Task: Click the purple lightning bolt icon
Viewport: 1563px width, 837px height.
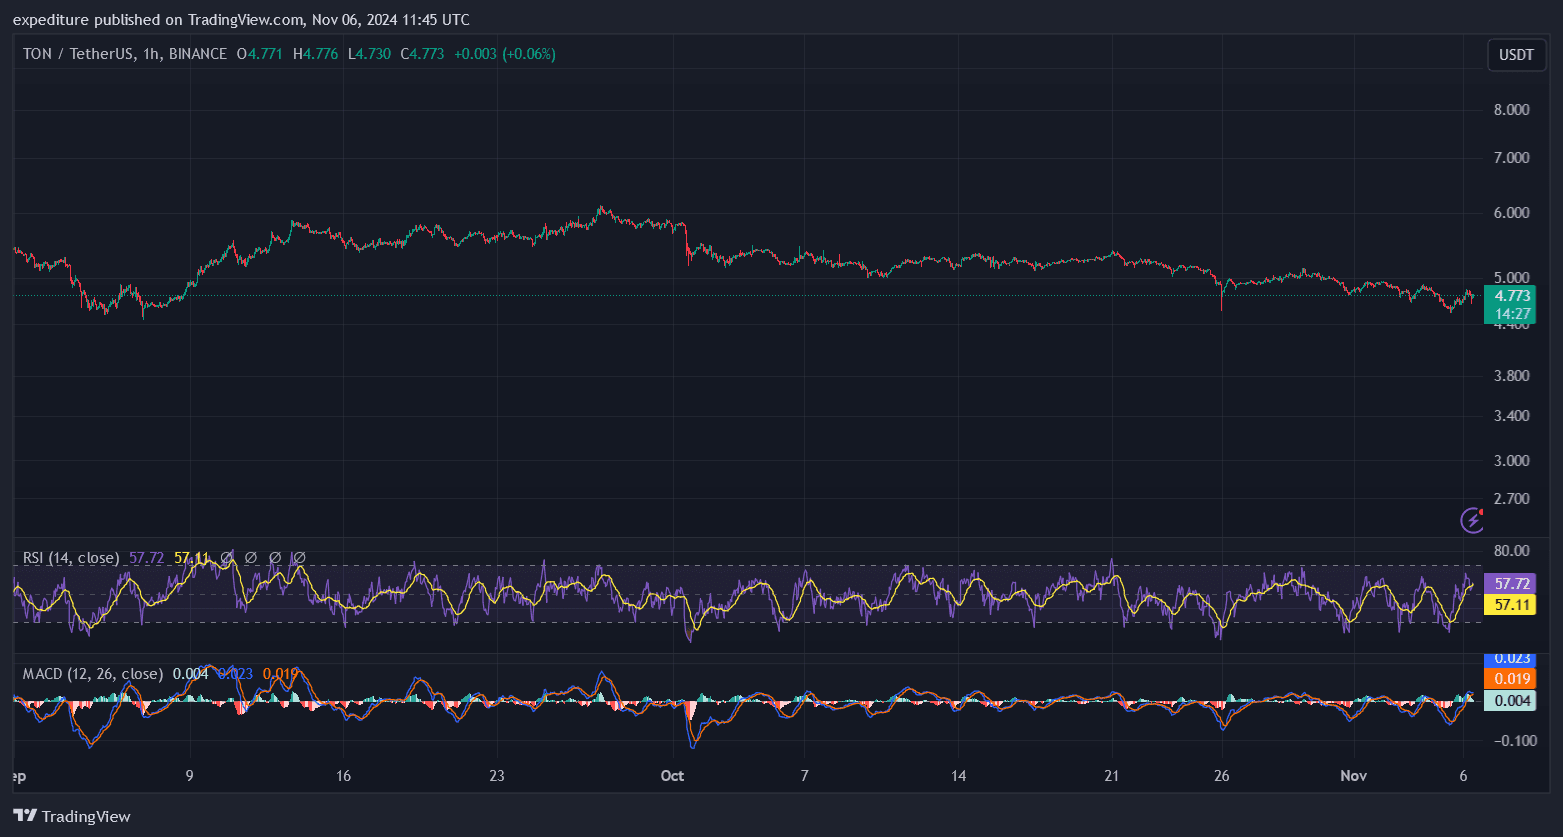Action: pyautogui.click(x=1472, y=519)
